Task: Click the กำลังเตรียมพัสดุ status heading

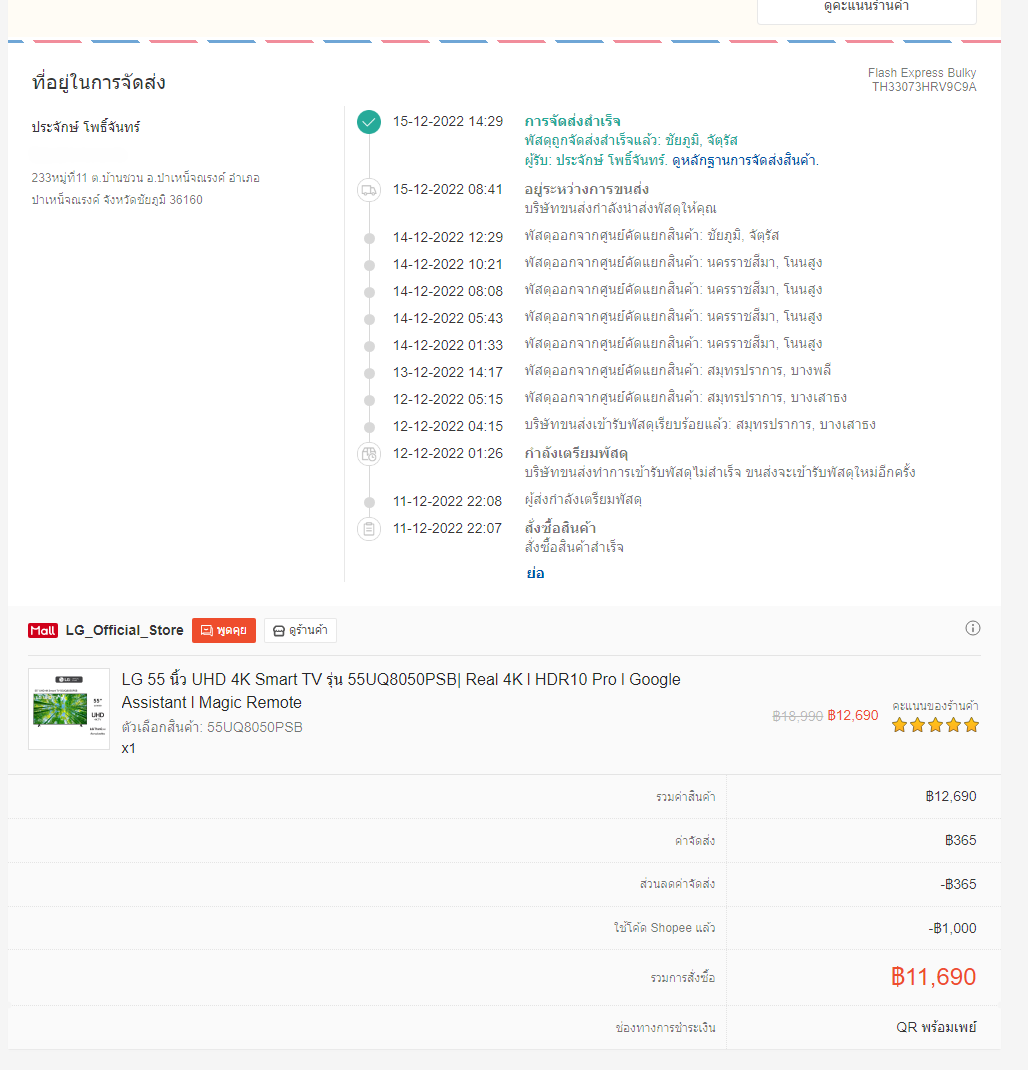Action: click(x=576, y=454)
